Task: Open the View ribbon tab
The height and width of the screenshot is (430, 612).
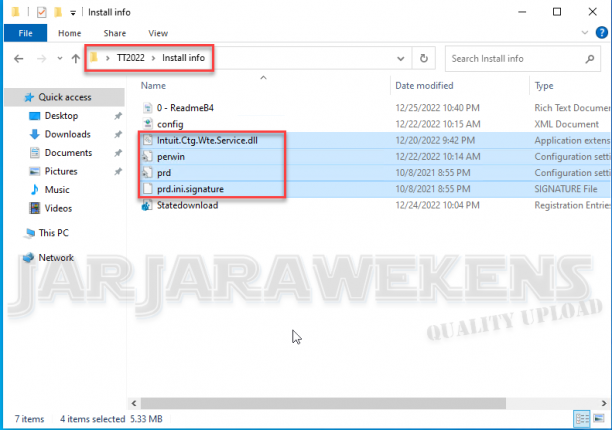Action: [158, 33]
